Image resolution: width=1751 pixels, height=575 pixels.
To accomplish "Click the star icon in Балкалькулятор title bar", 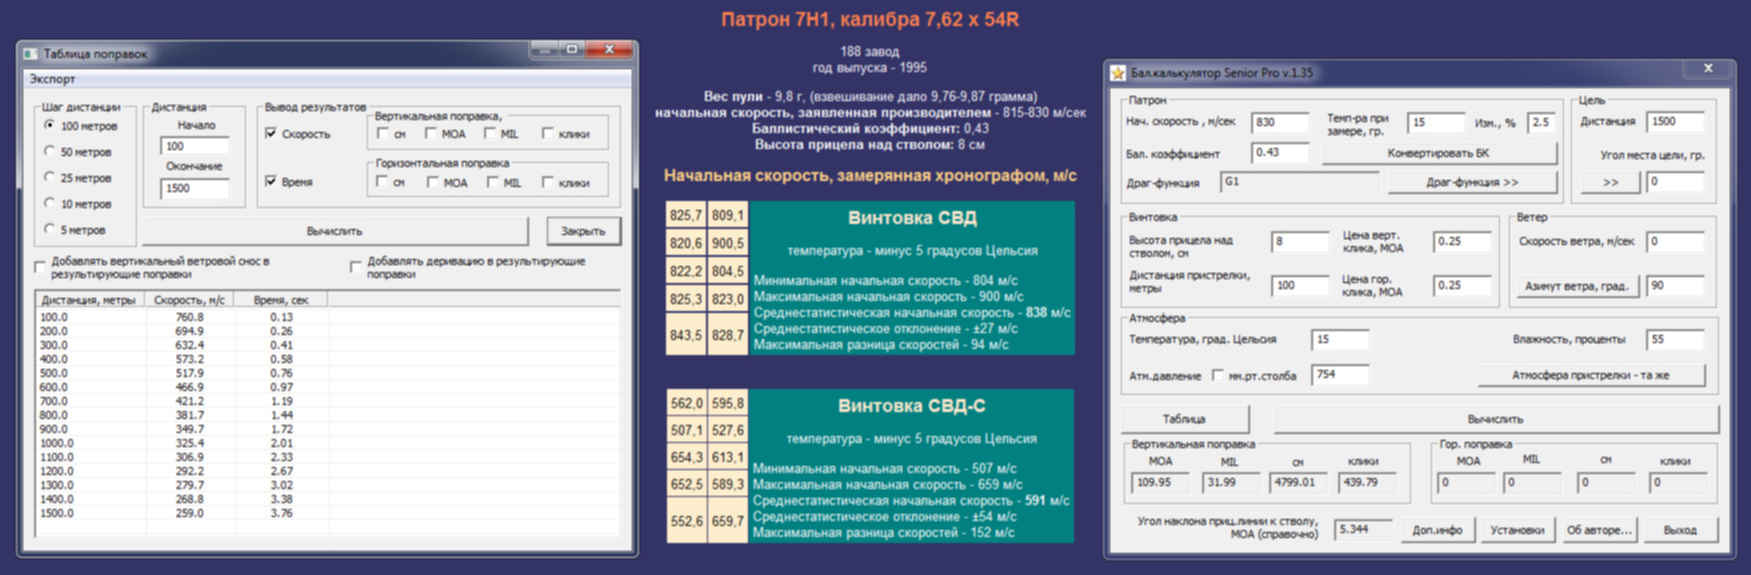I will (x=1118, y=73).
